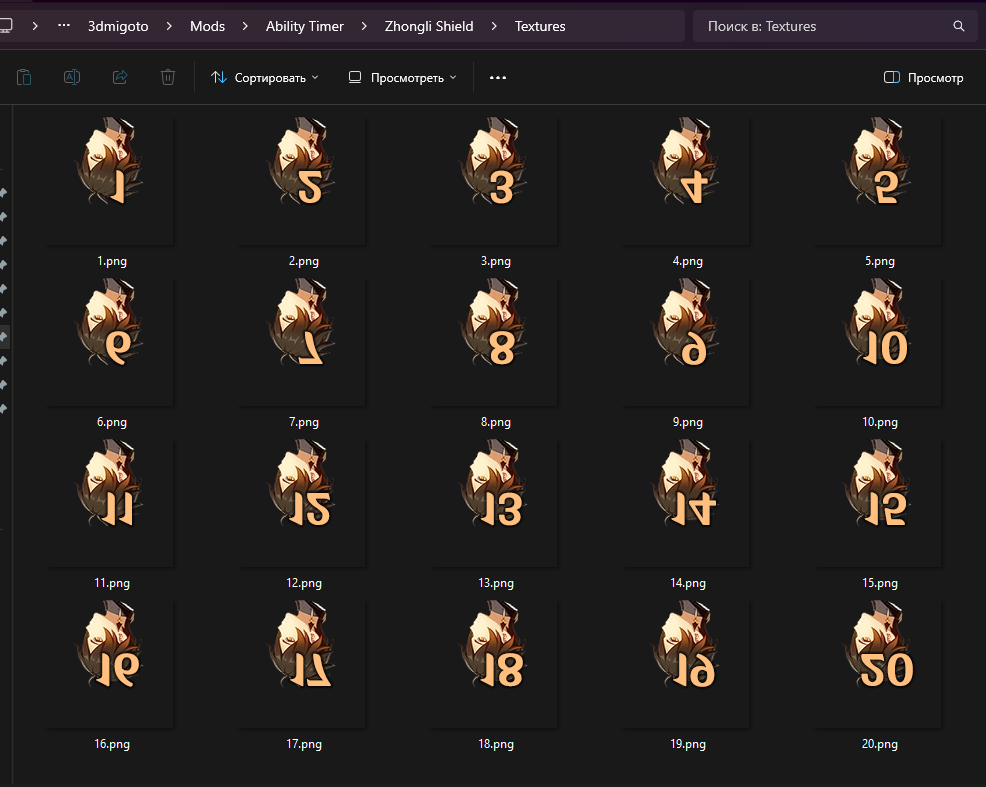986x787 pixels.
Task: Click the Paste toolbar icon
Action: [24, 77]
